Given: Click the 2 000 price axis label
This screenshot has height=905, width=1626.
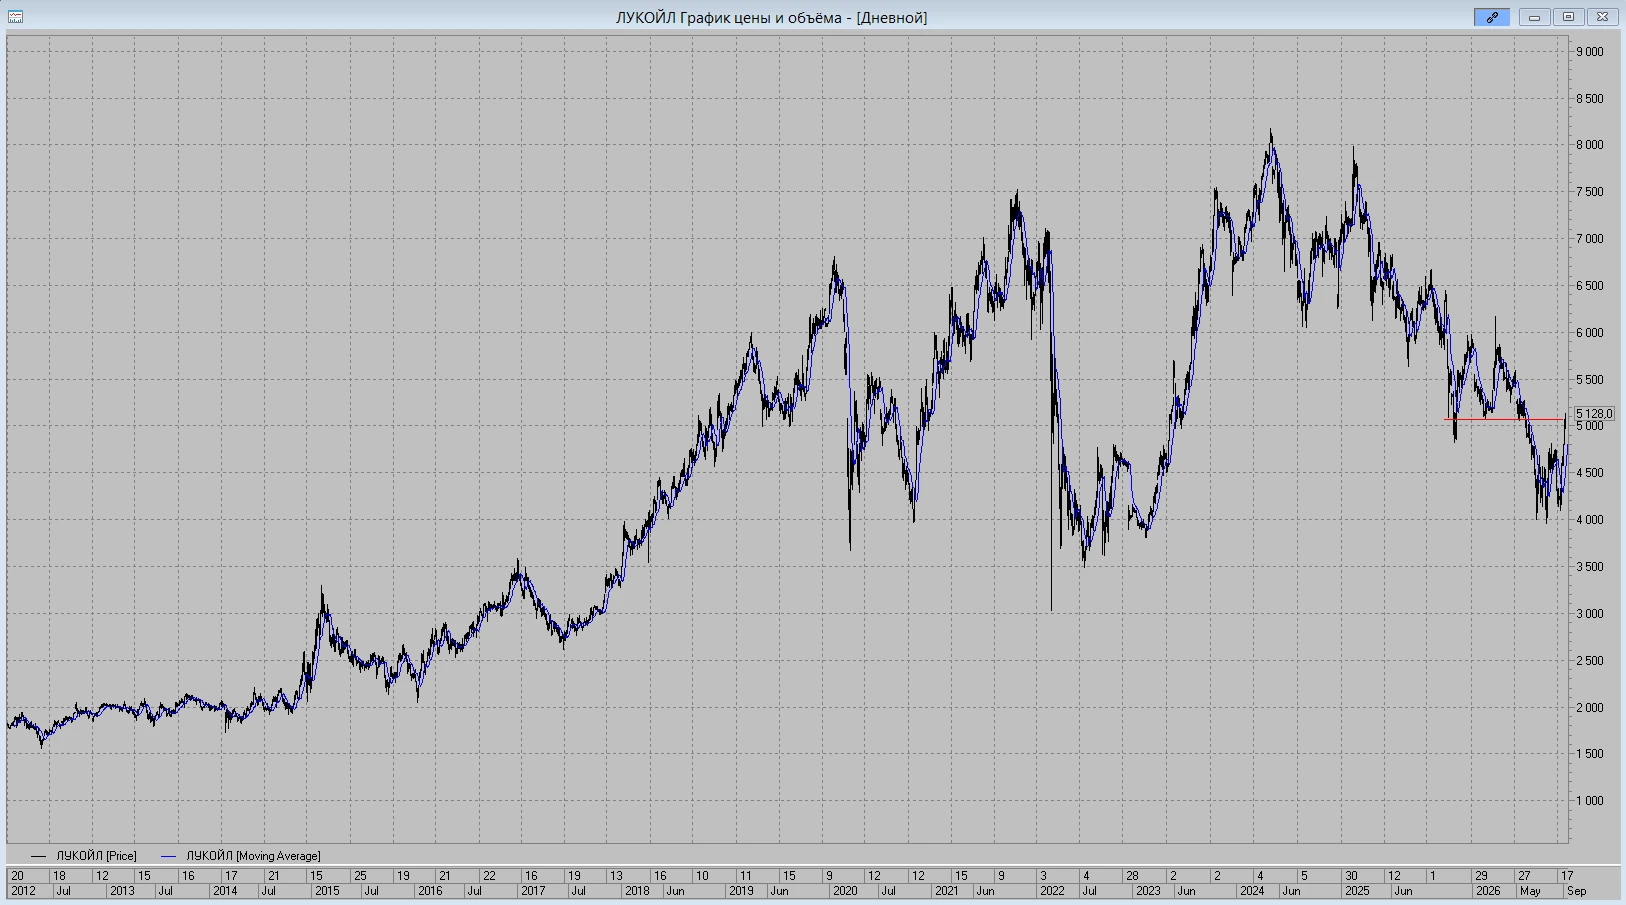Looking at the screenshot, I should tap(1590, 708).
